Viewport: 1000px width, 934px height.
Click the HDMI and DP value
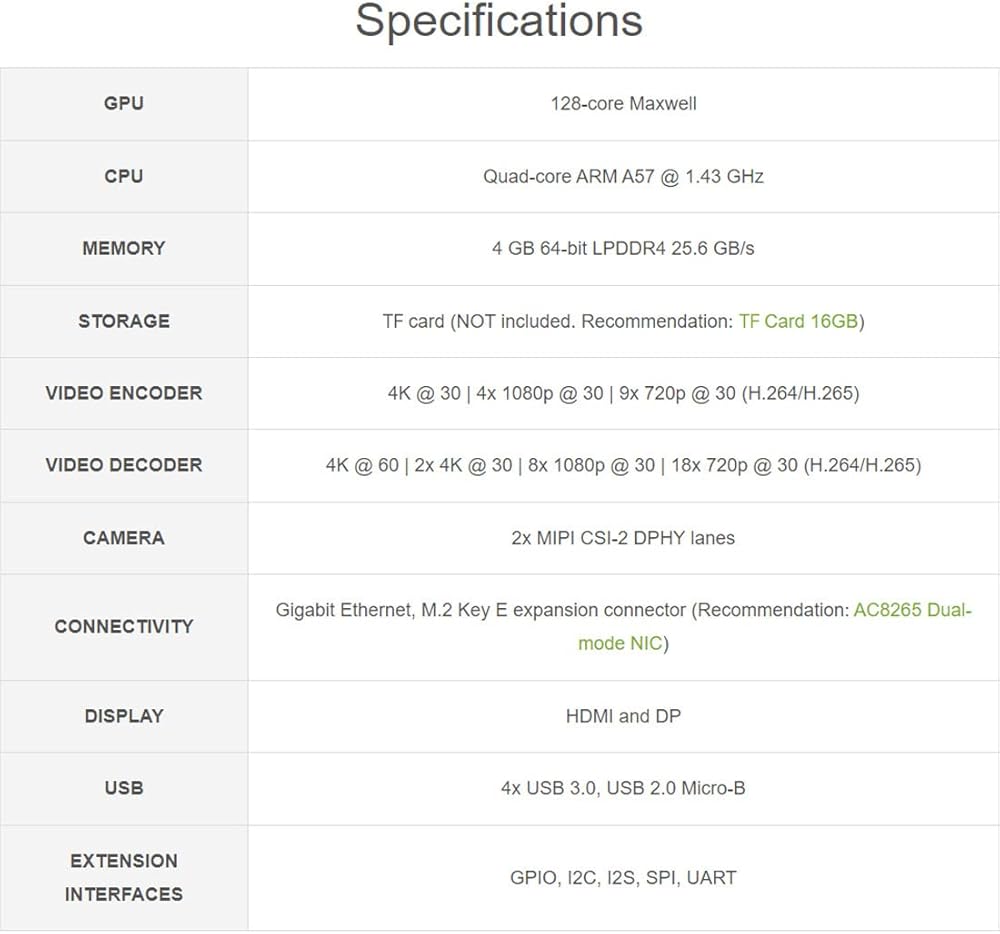(x=623, y=716)
